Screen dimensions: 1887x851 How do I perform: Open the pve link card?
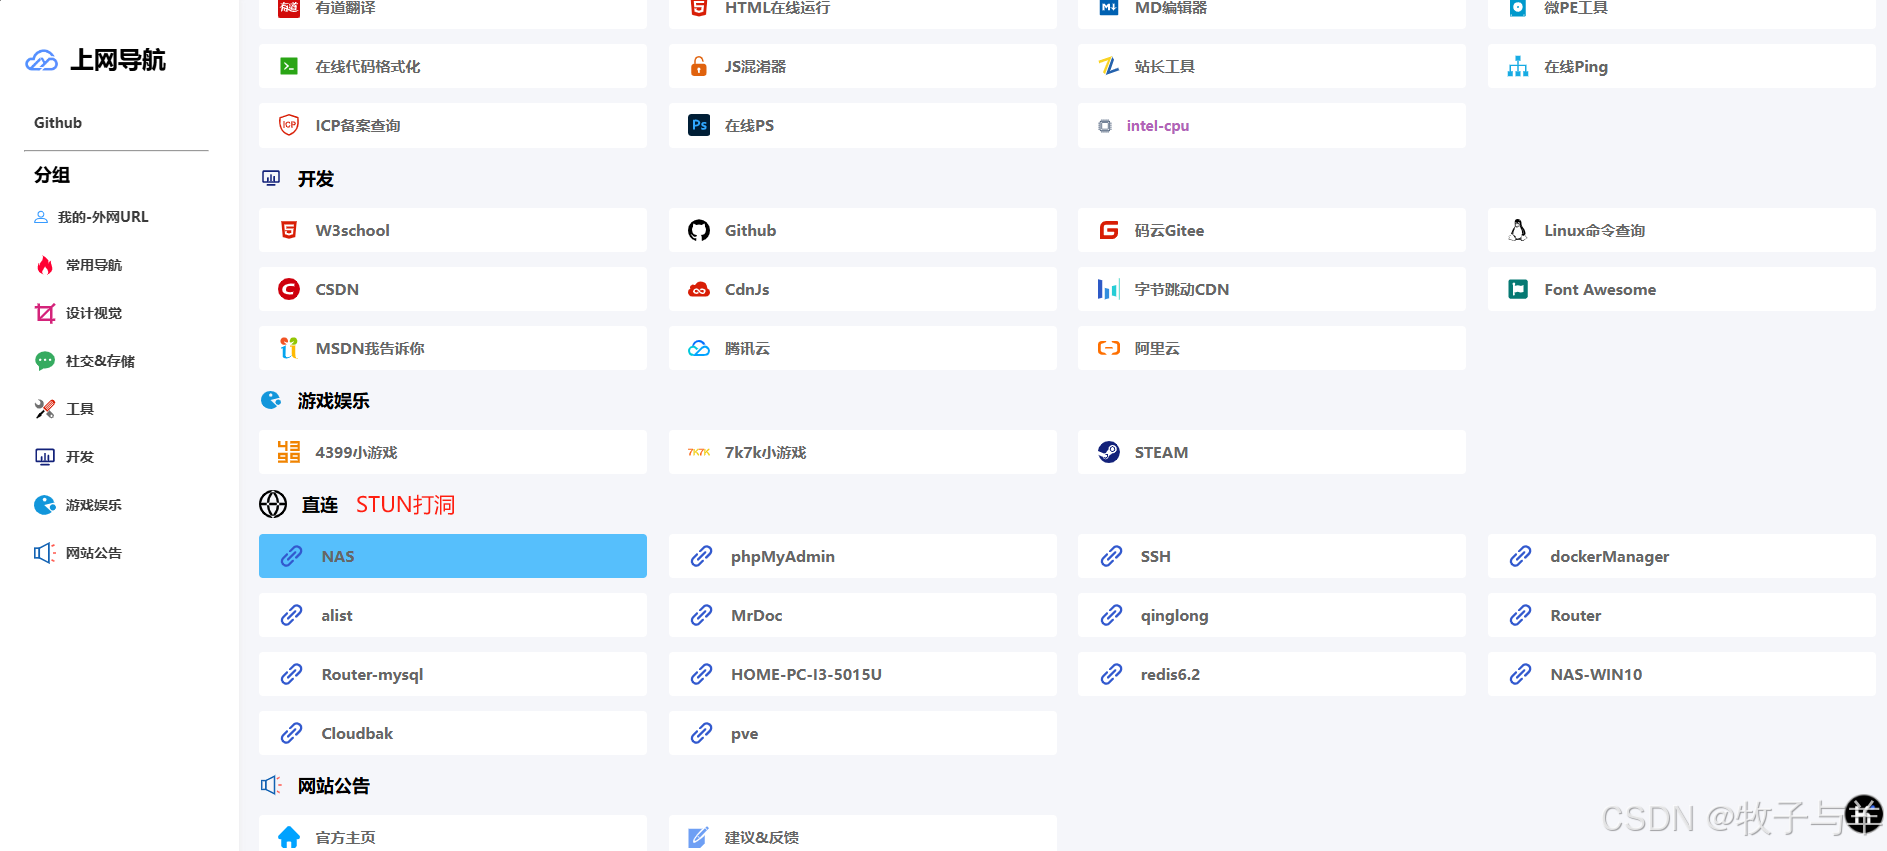click(863, 733)
